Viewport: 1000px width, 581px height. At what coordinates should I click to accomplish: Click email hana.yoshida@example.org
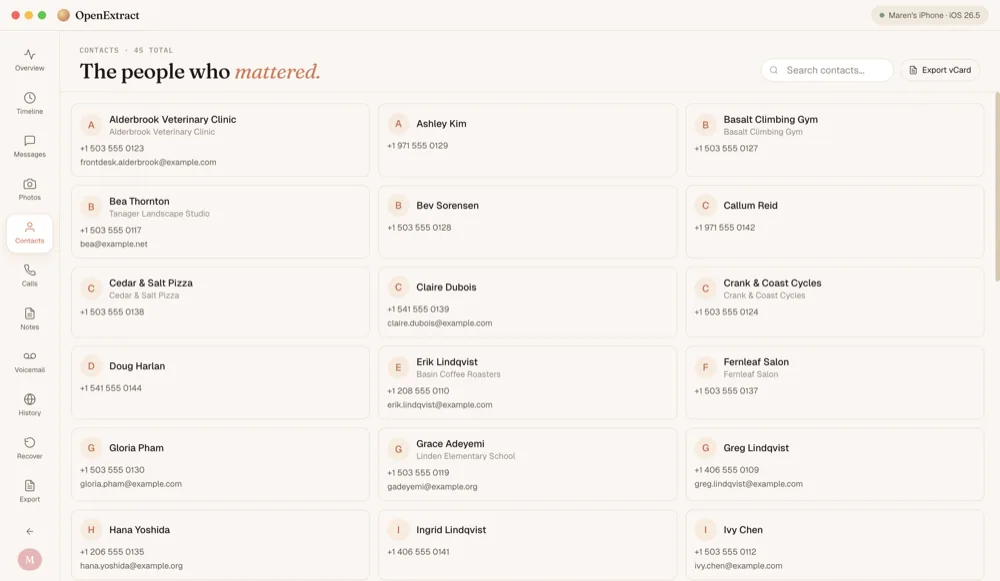pos(131,566)
